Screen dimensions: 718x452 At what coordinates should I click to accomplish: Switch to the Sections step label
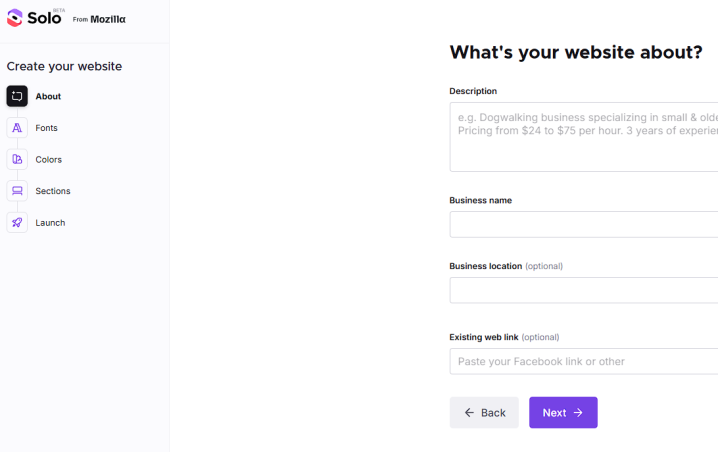(x=53, y=191)
